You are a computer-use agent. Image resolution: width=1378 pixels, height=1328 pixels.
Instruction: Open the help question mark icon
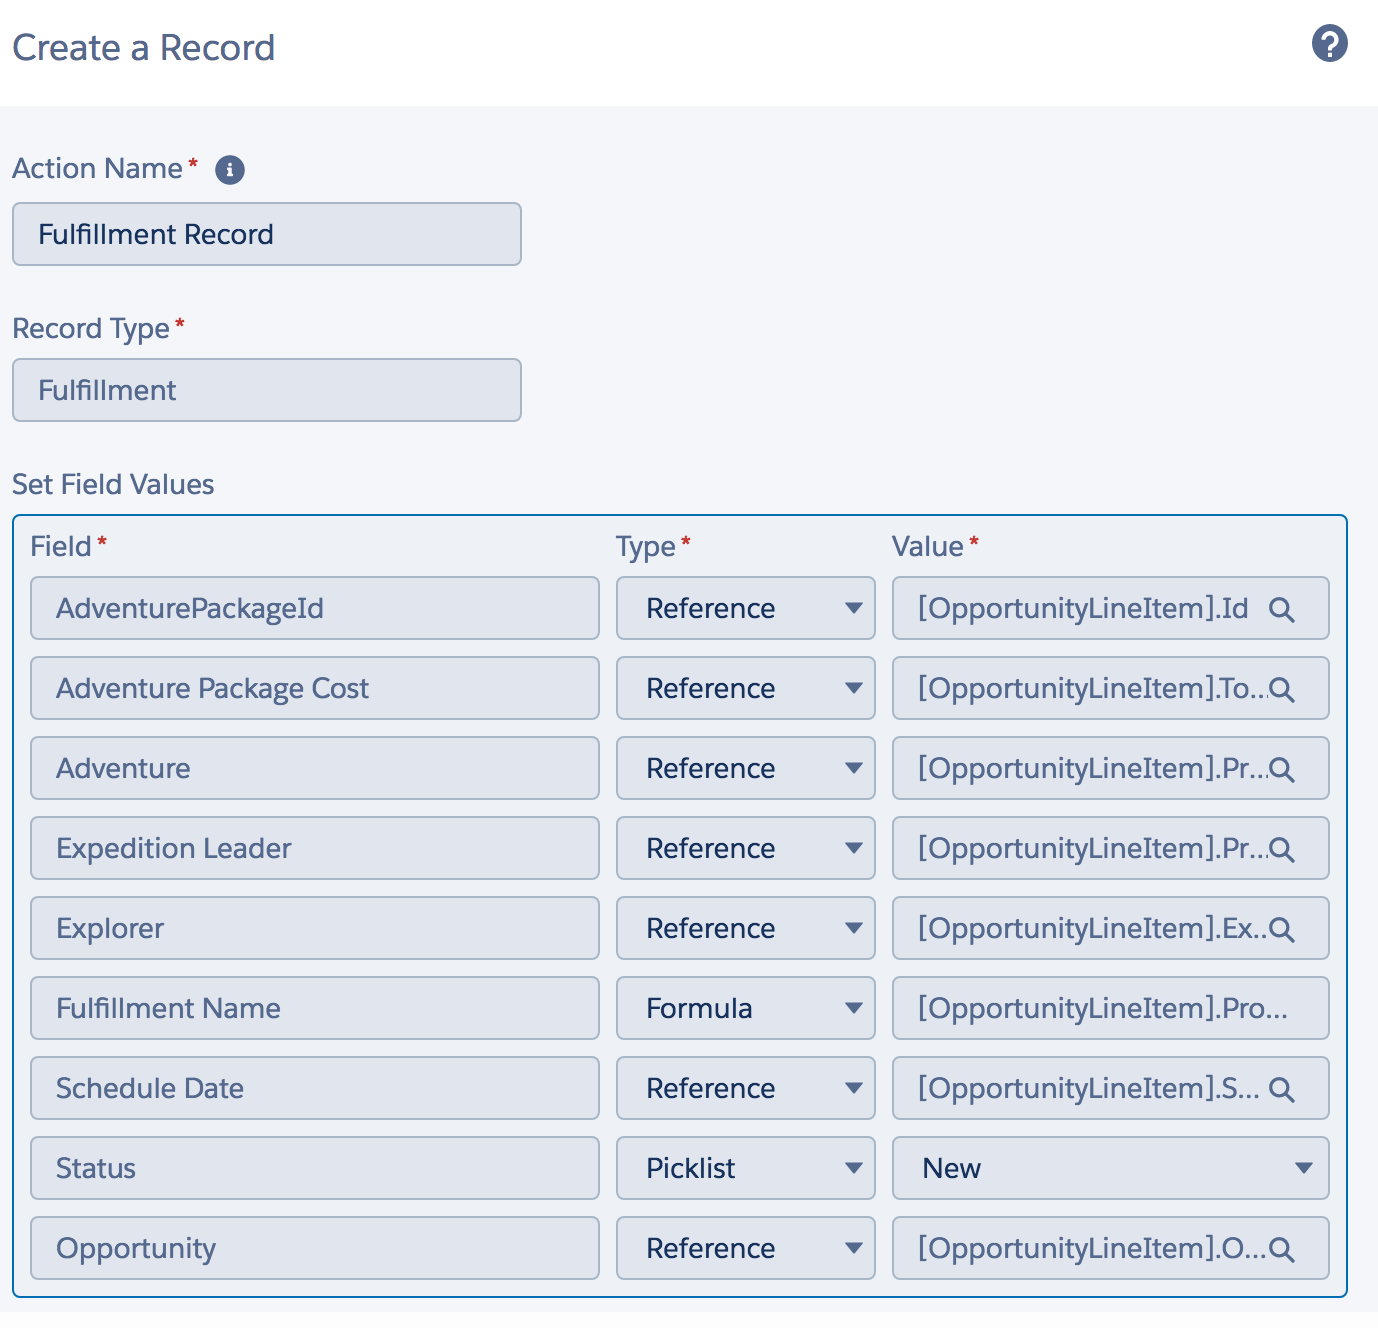(1329, 44)
